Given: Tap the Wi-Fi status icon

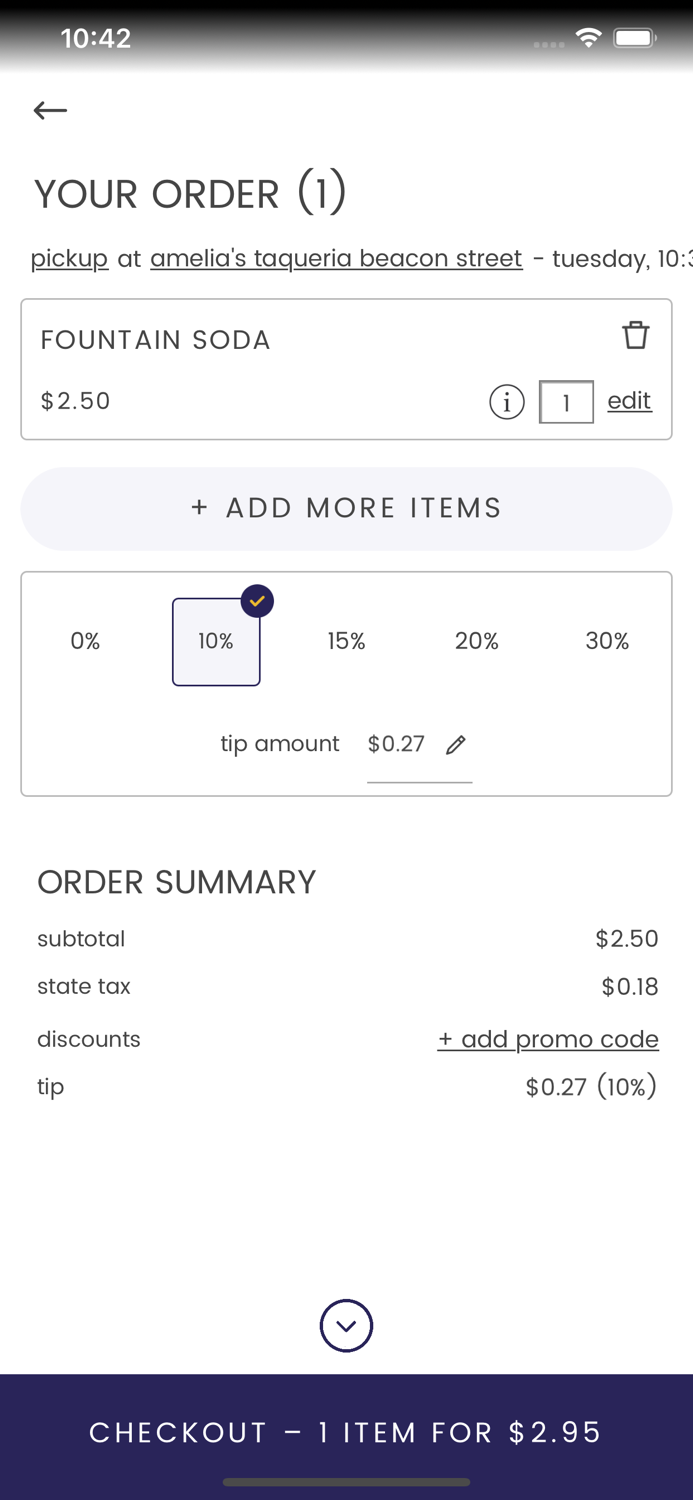Looking at the screenshot, I should tap(589, 39).
